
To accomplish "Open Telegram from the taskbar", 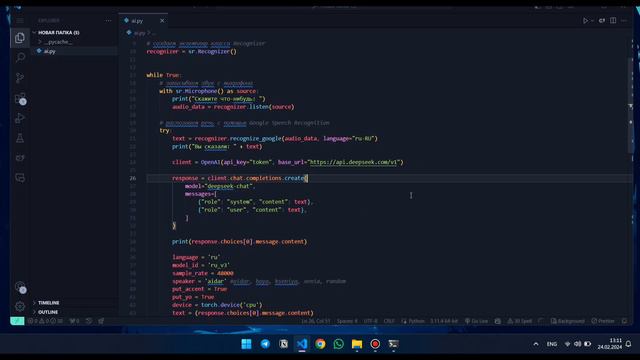I will (265, 344).
